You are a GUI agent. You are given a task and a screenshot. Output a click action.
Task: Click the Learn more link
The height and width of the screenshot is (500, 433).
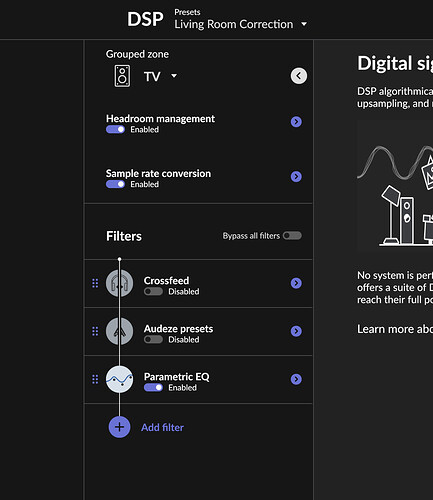point(395,329)
